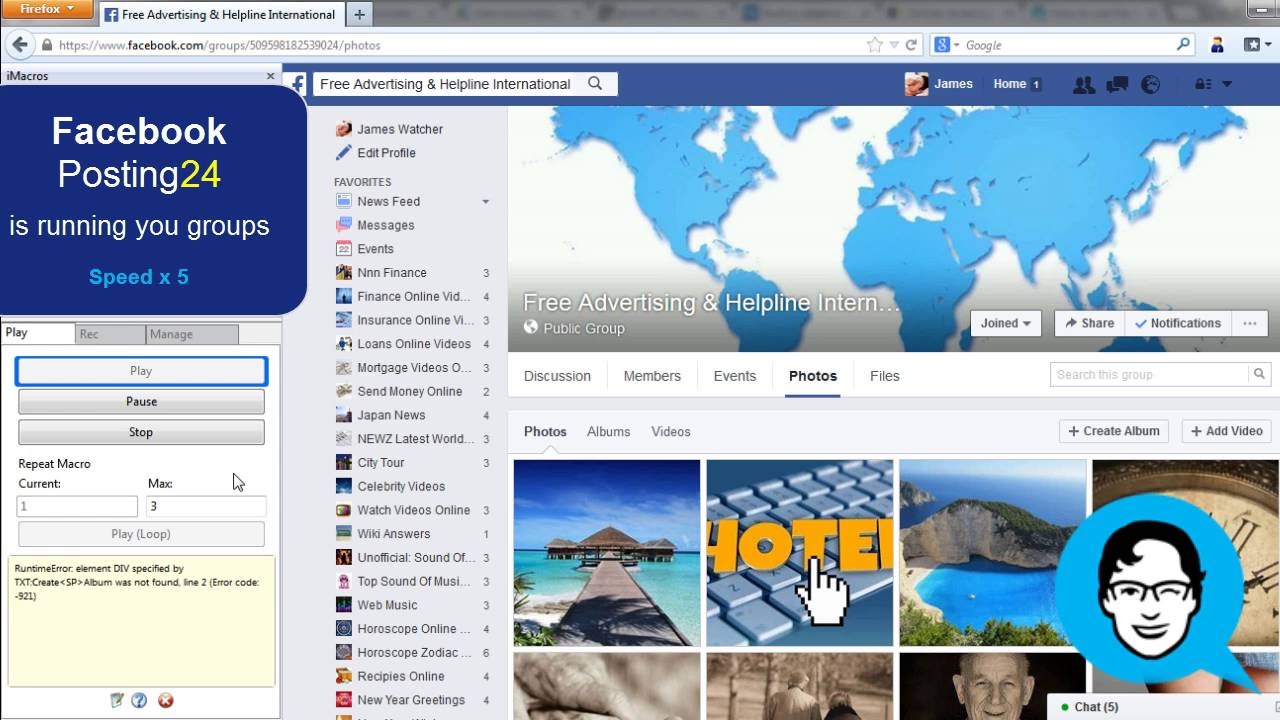Open the Firefox orange menu button
Image resolution: width=1280 pixels, height=720 pixels.
click(46, 9)
